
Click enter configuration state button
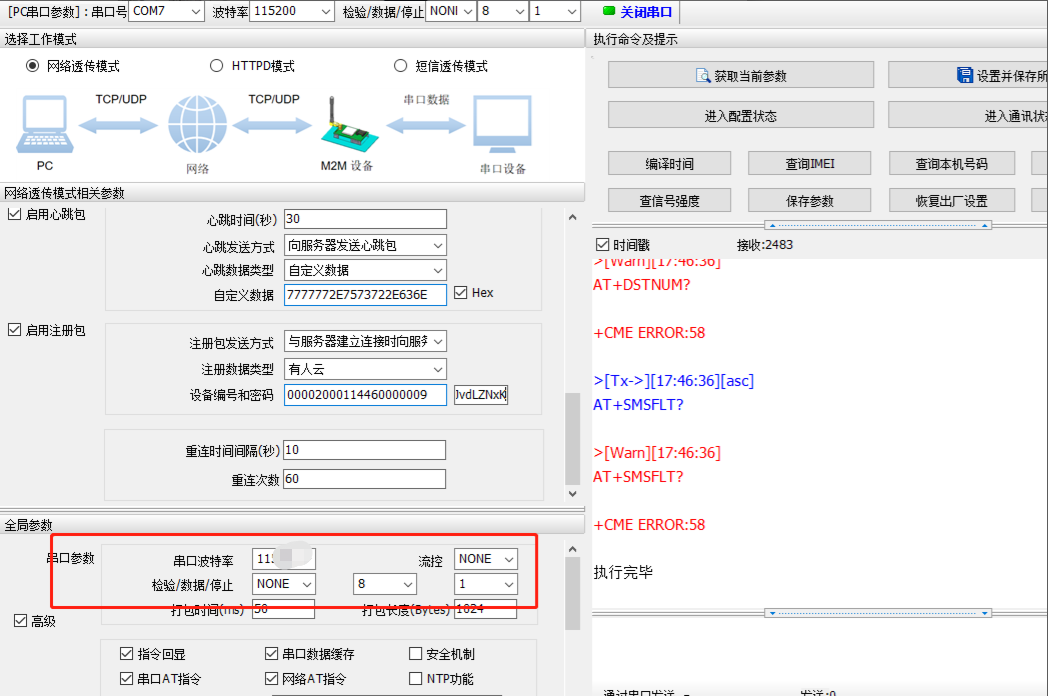pos(741,115)
